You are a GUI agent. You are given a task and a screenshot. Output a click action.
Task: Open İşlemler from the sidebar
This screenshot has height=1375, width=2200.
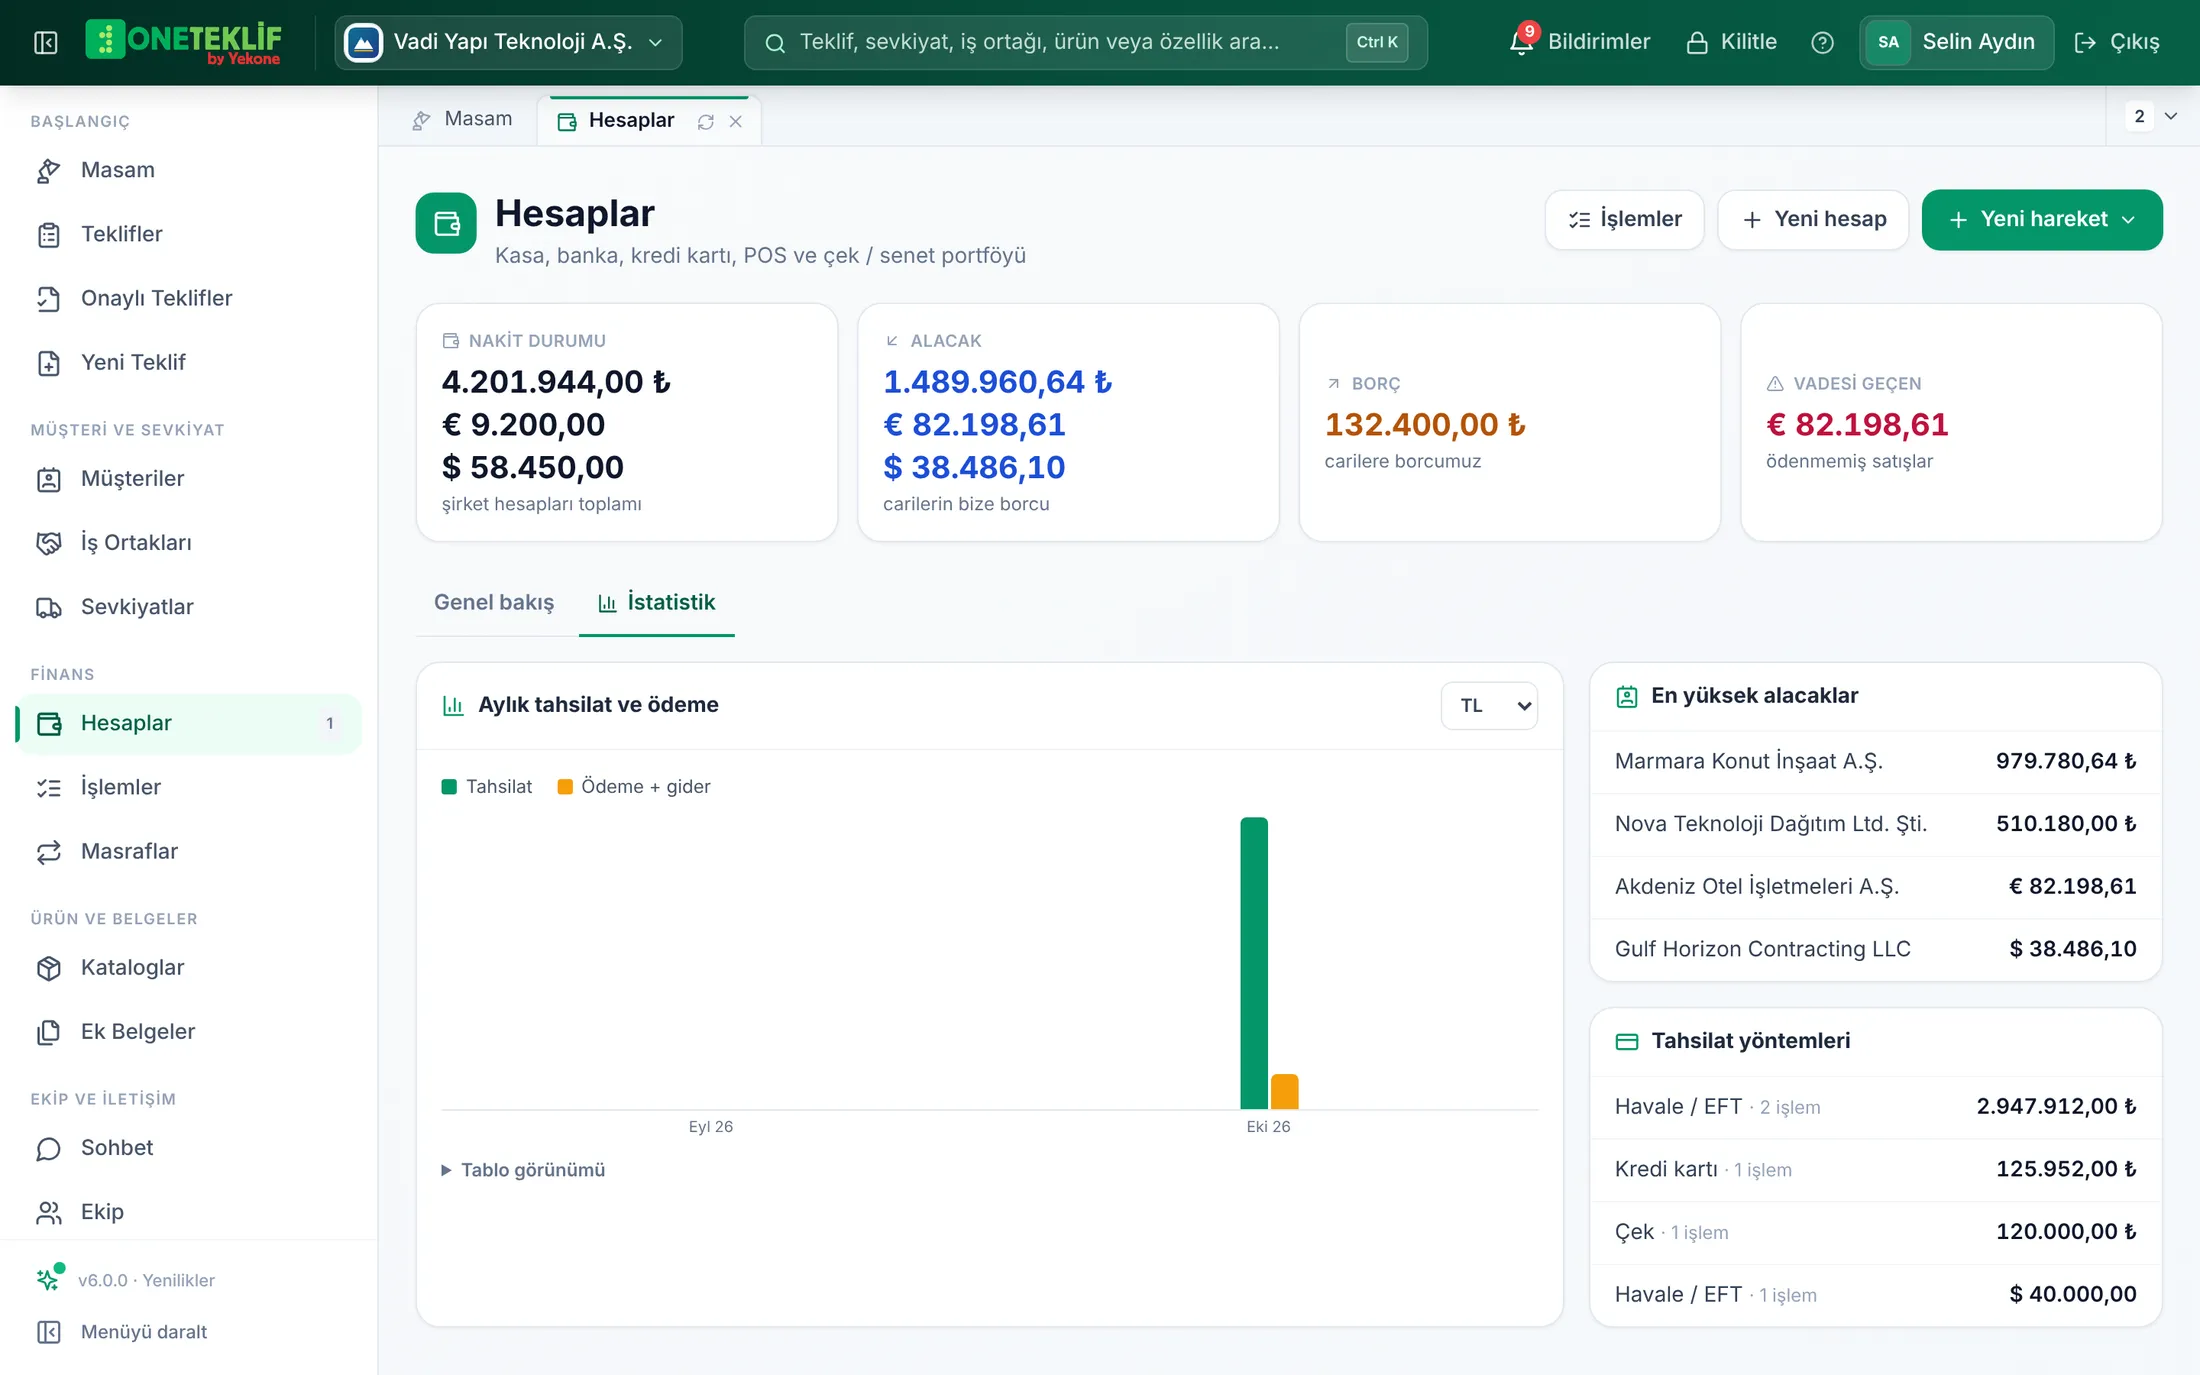coord(189,787)
